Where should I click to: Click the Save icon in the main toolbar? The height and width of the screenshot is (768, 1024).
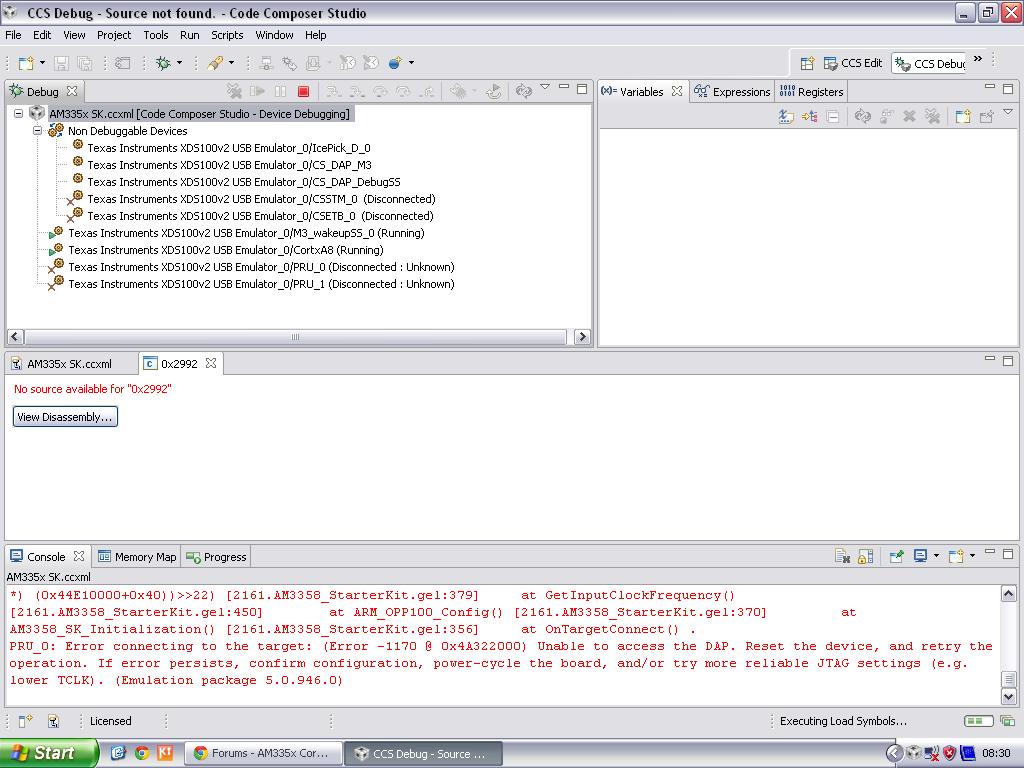[61, 63]
